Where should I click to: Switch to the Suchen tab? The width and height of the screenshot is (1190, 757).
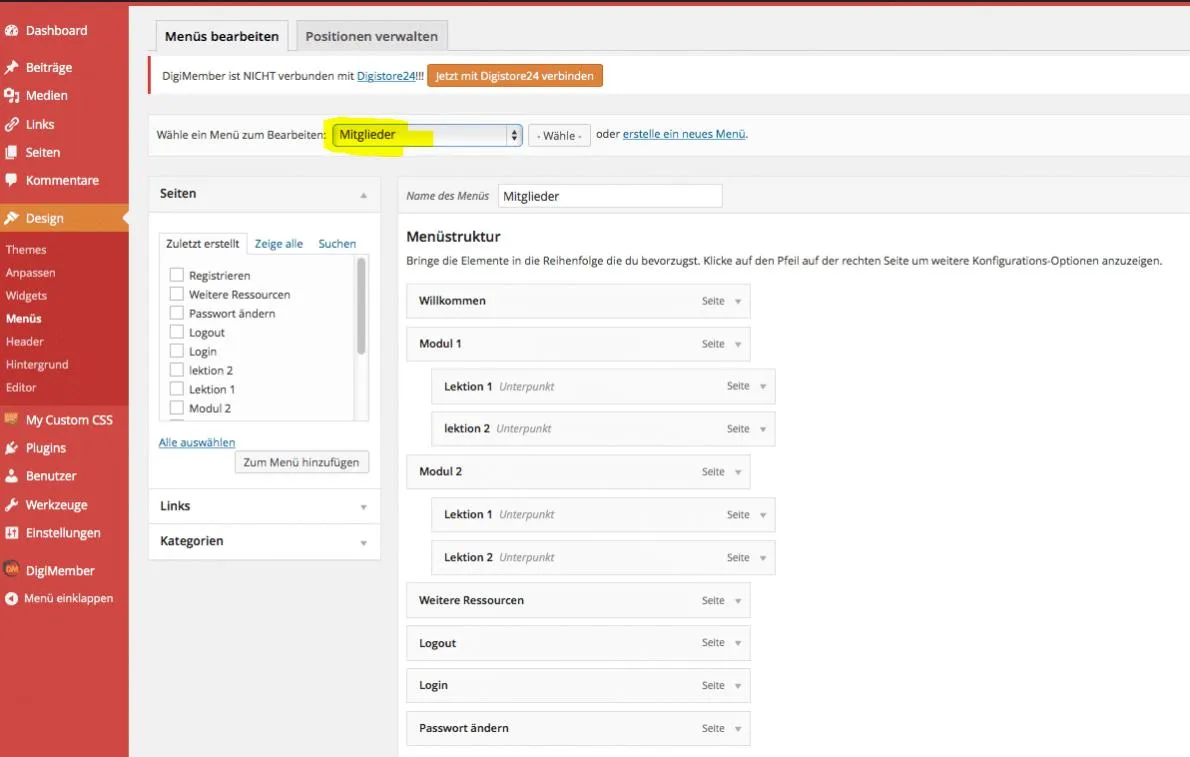point(337,244)
